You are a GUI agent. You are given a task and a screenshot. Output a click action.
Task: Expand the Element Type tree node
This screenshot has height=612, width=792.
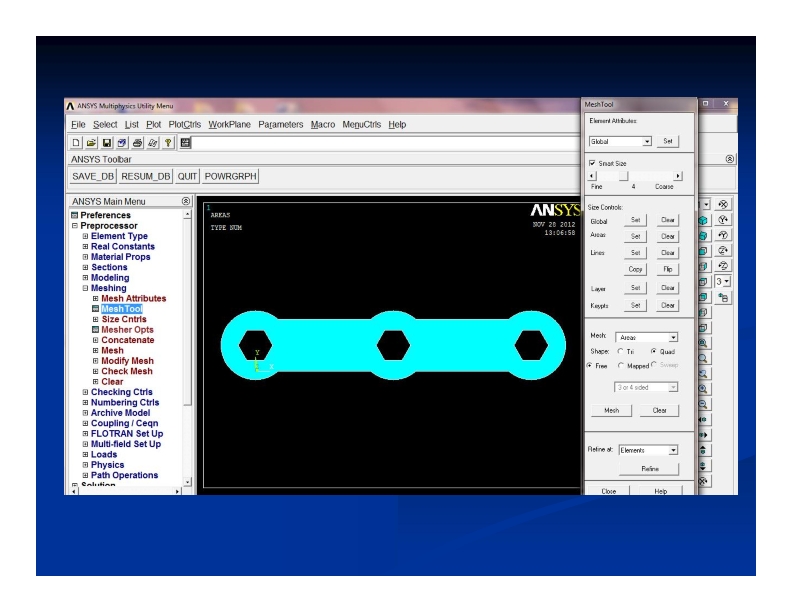pyautogui.click(x=85, y=236)
